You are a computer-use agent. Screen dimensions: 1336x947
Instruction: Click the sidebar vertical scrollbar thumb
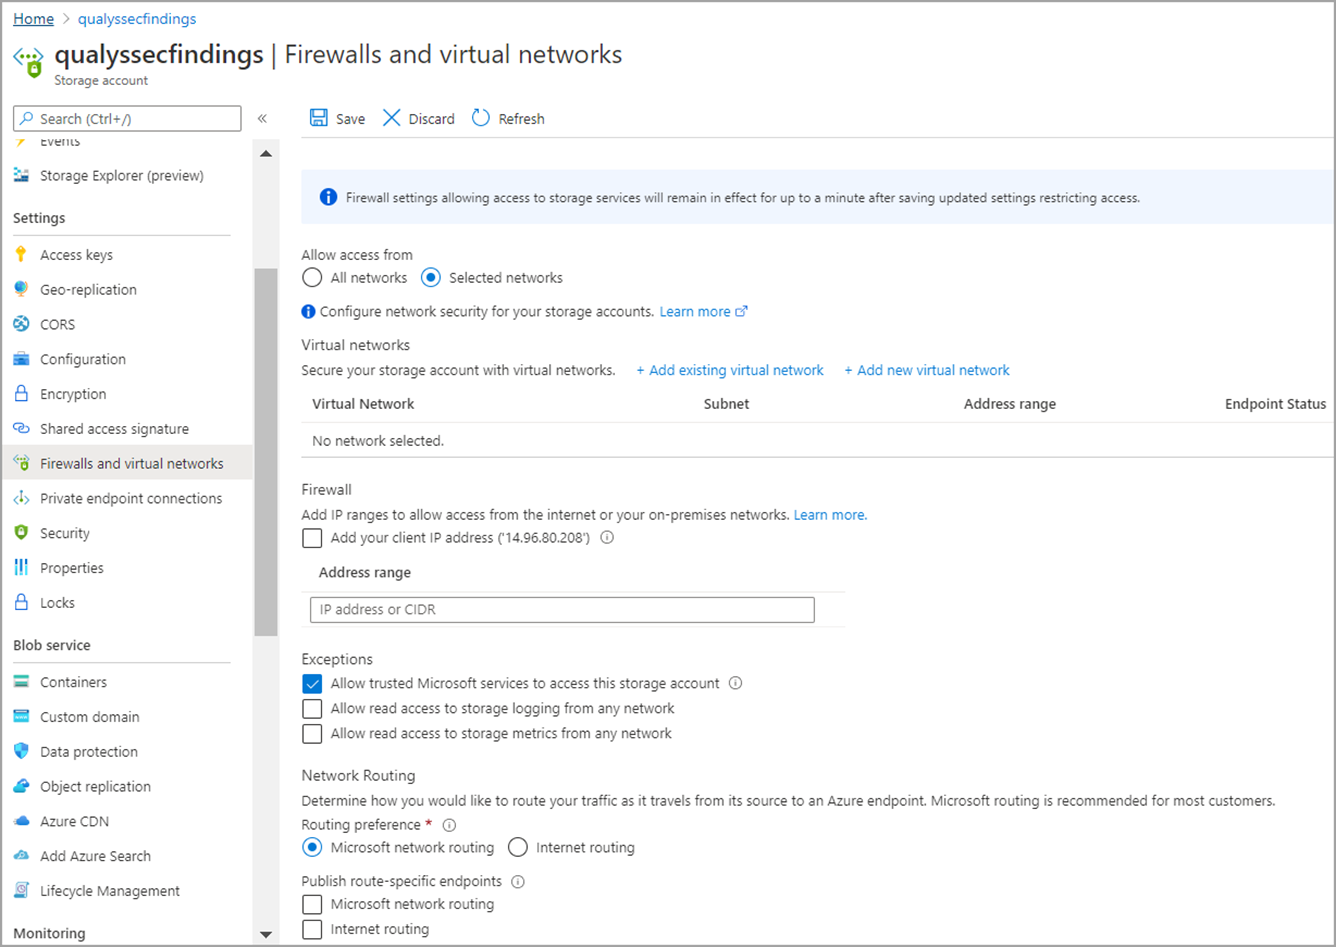[266, 452]
